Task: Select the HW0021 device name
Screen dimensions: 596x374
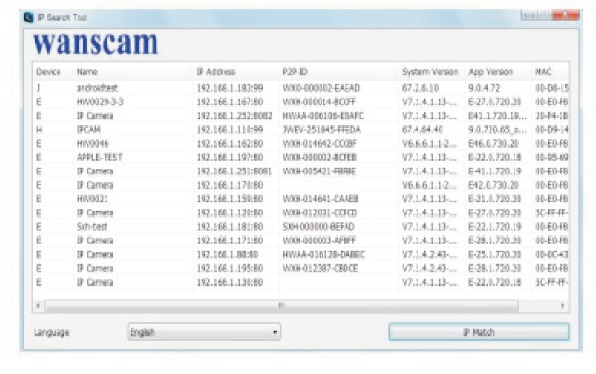Action: [x=92, y=199]
